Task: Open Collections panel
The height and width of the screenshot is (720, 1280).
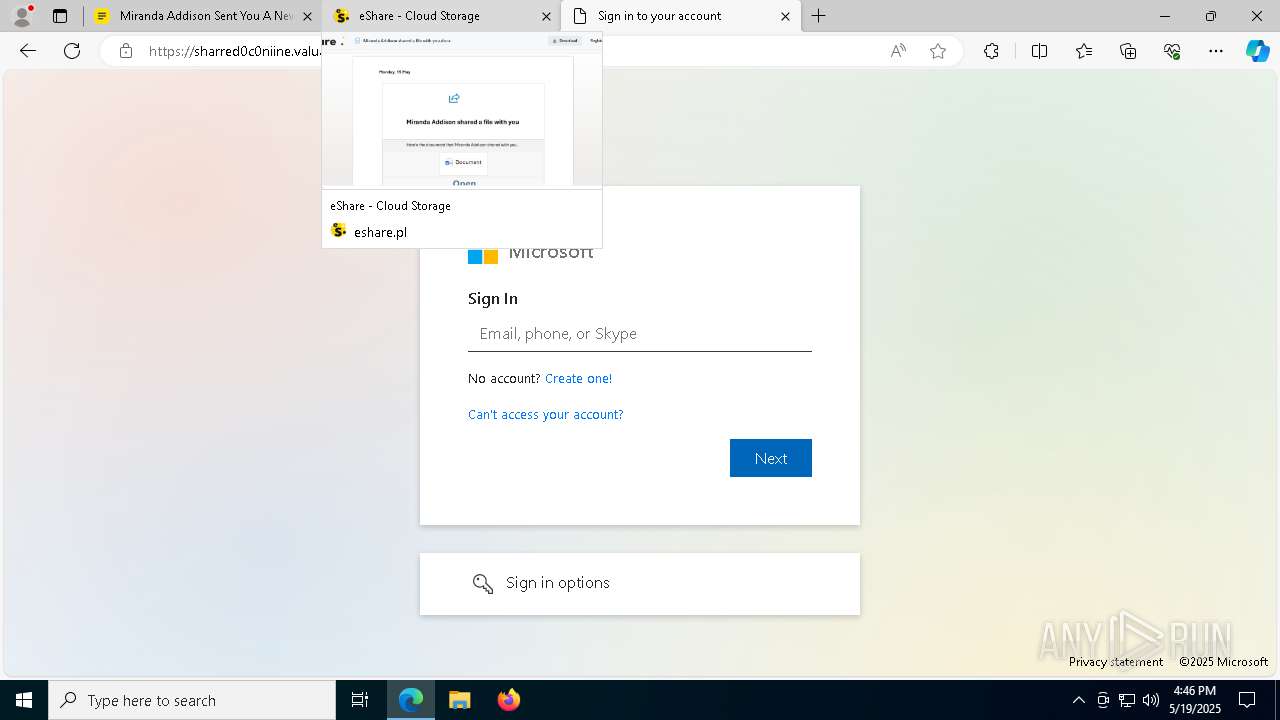Action: [1128, 51]
